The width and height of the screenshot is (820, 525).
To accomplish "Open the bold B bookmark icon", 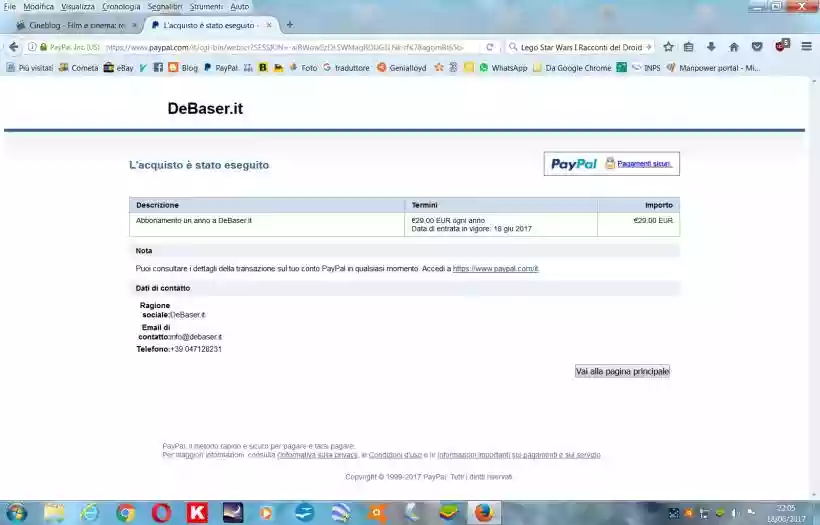I will click(x=263, y=67).
